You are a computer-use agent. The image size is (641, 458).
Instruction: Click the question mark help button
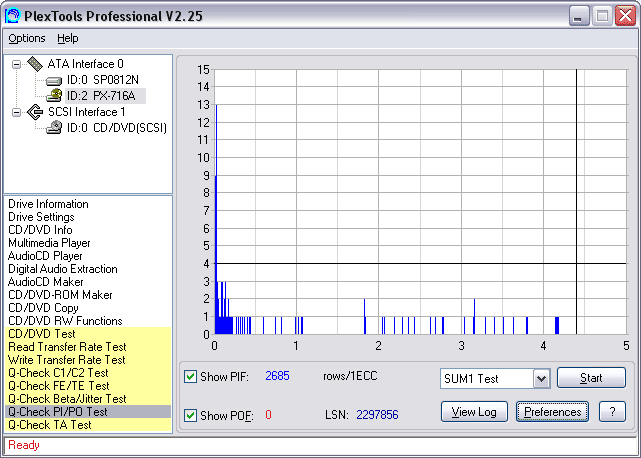click(612, 411)
